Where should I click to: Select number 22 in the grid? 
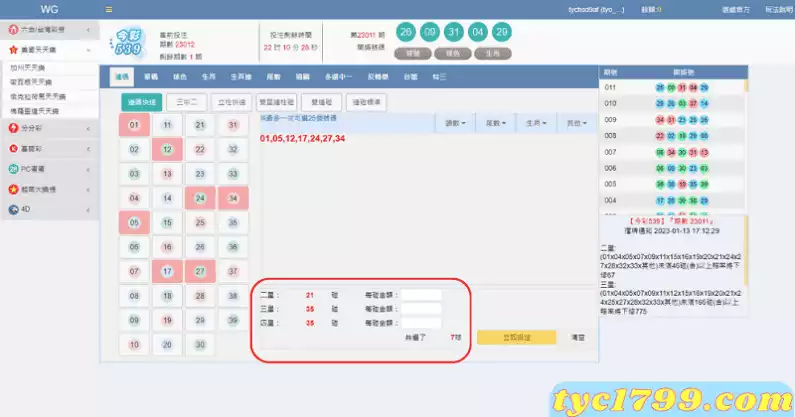tap(200, 149)
